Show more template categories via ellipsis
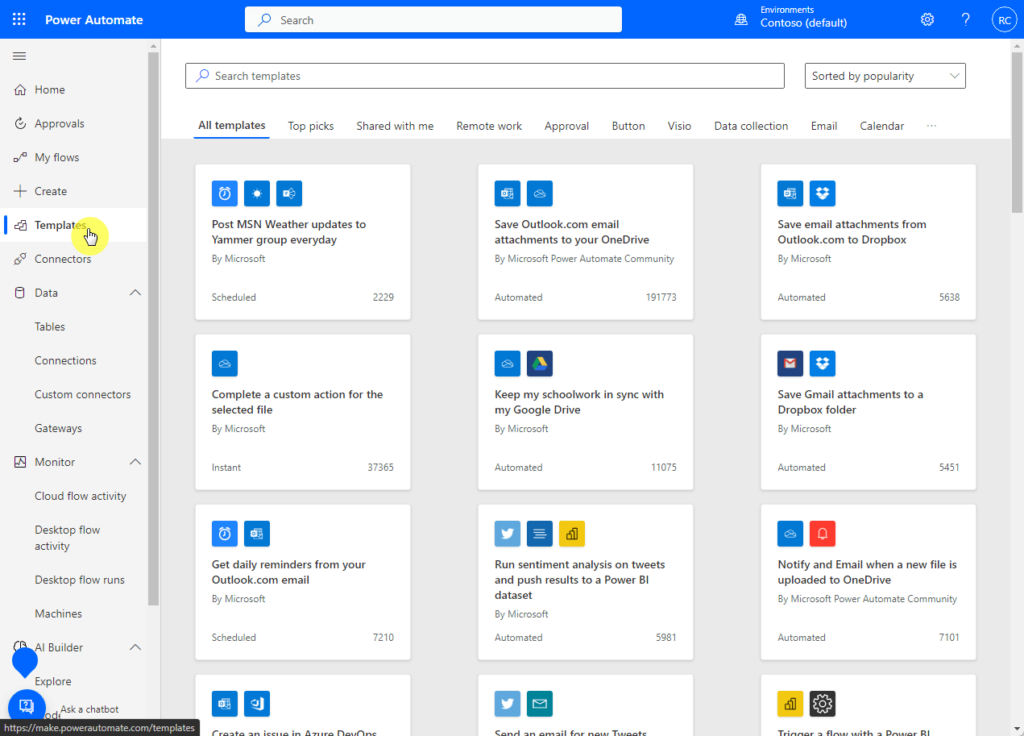 pos(931,125)
